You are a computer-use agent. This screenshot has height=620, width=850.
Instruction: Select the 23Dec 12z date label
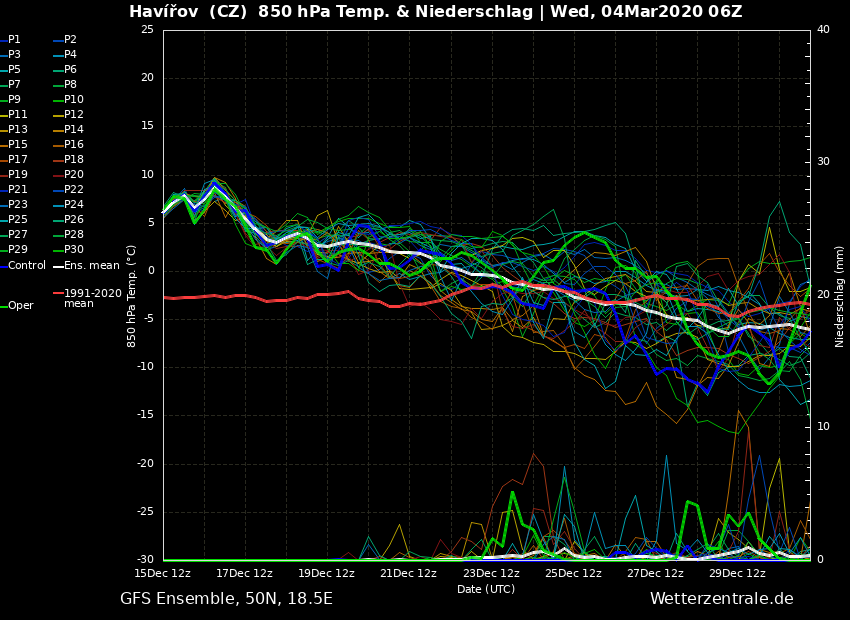491,573
